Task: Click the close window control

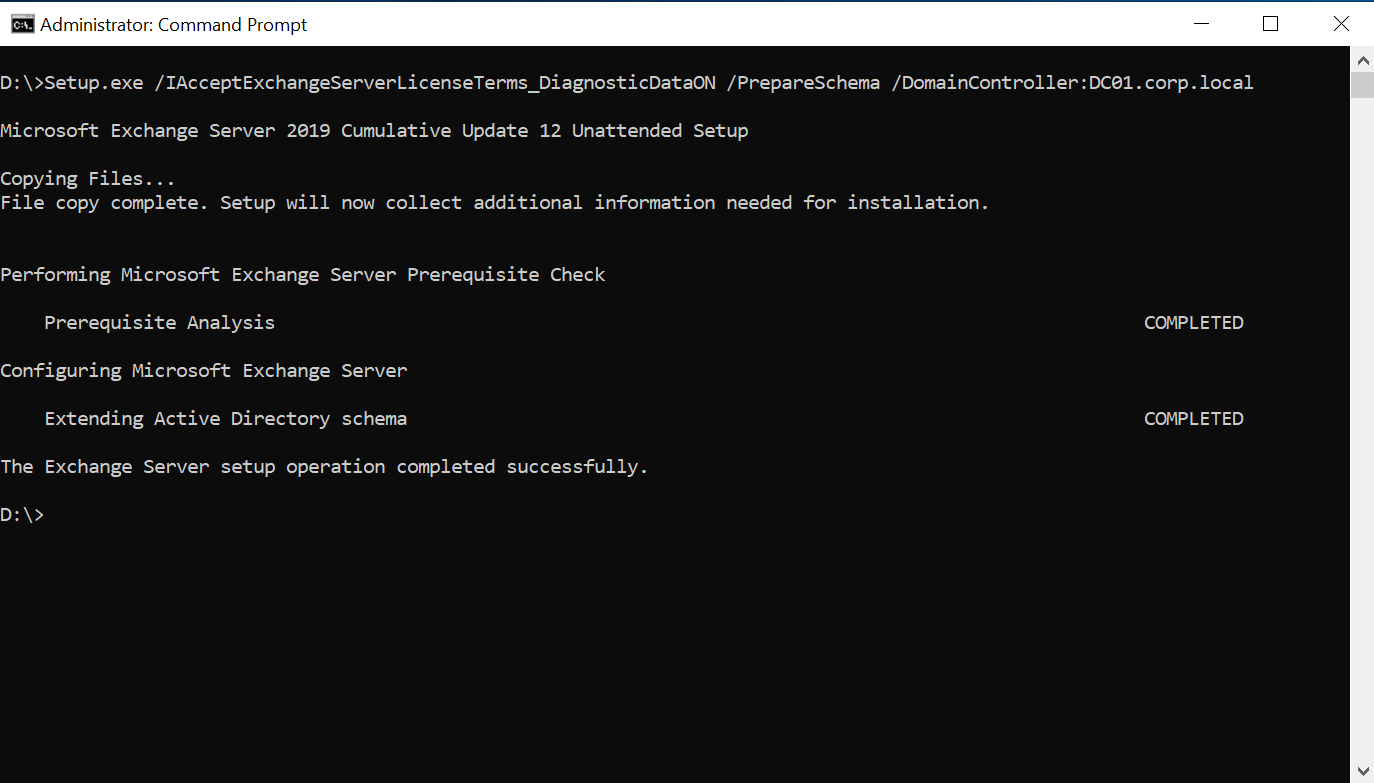Action: click(x=1341, y=23)
